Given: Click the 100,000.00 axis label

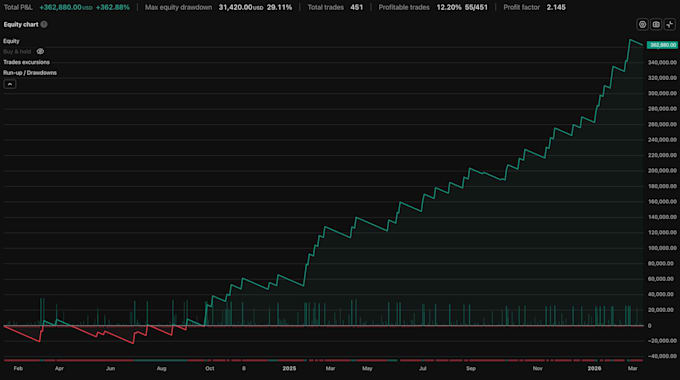Looking at the screenshot, I should tap(662, 248).
